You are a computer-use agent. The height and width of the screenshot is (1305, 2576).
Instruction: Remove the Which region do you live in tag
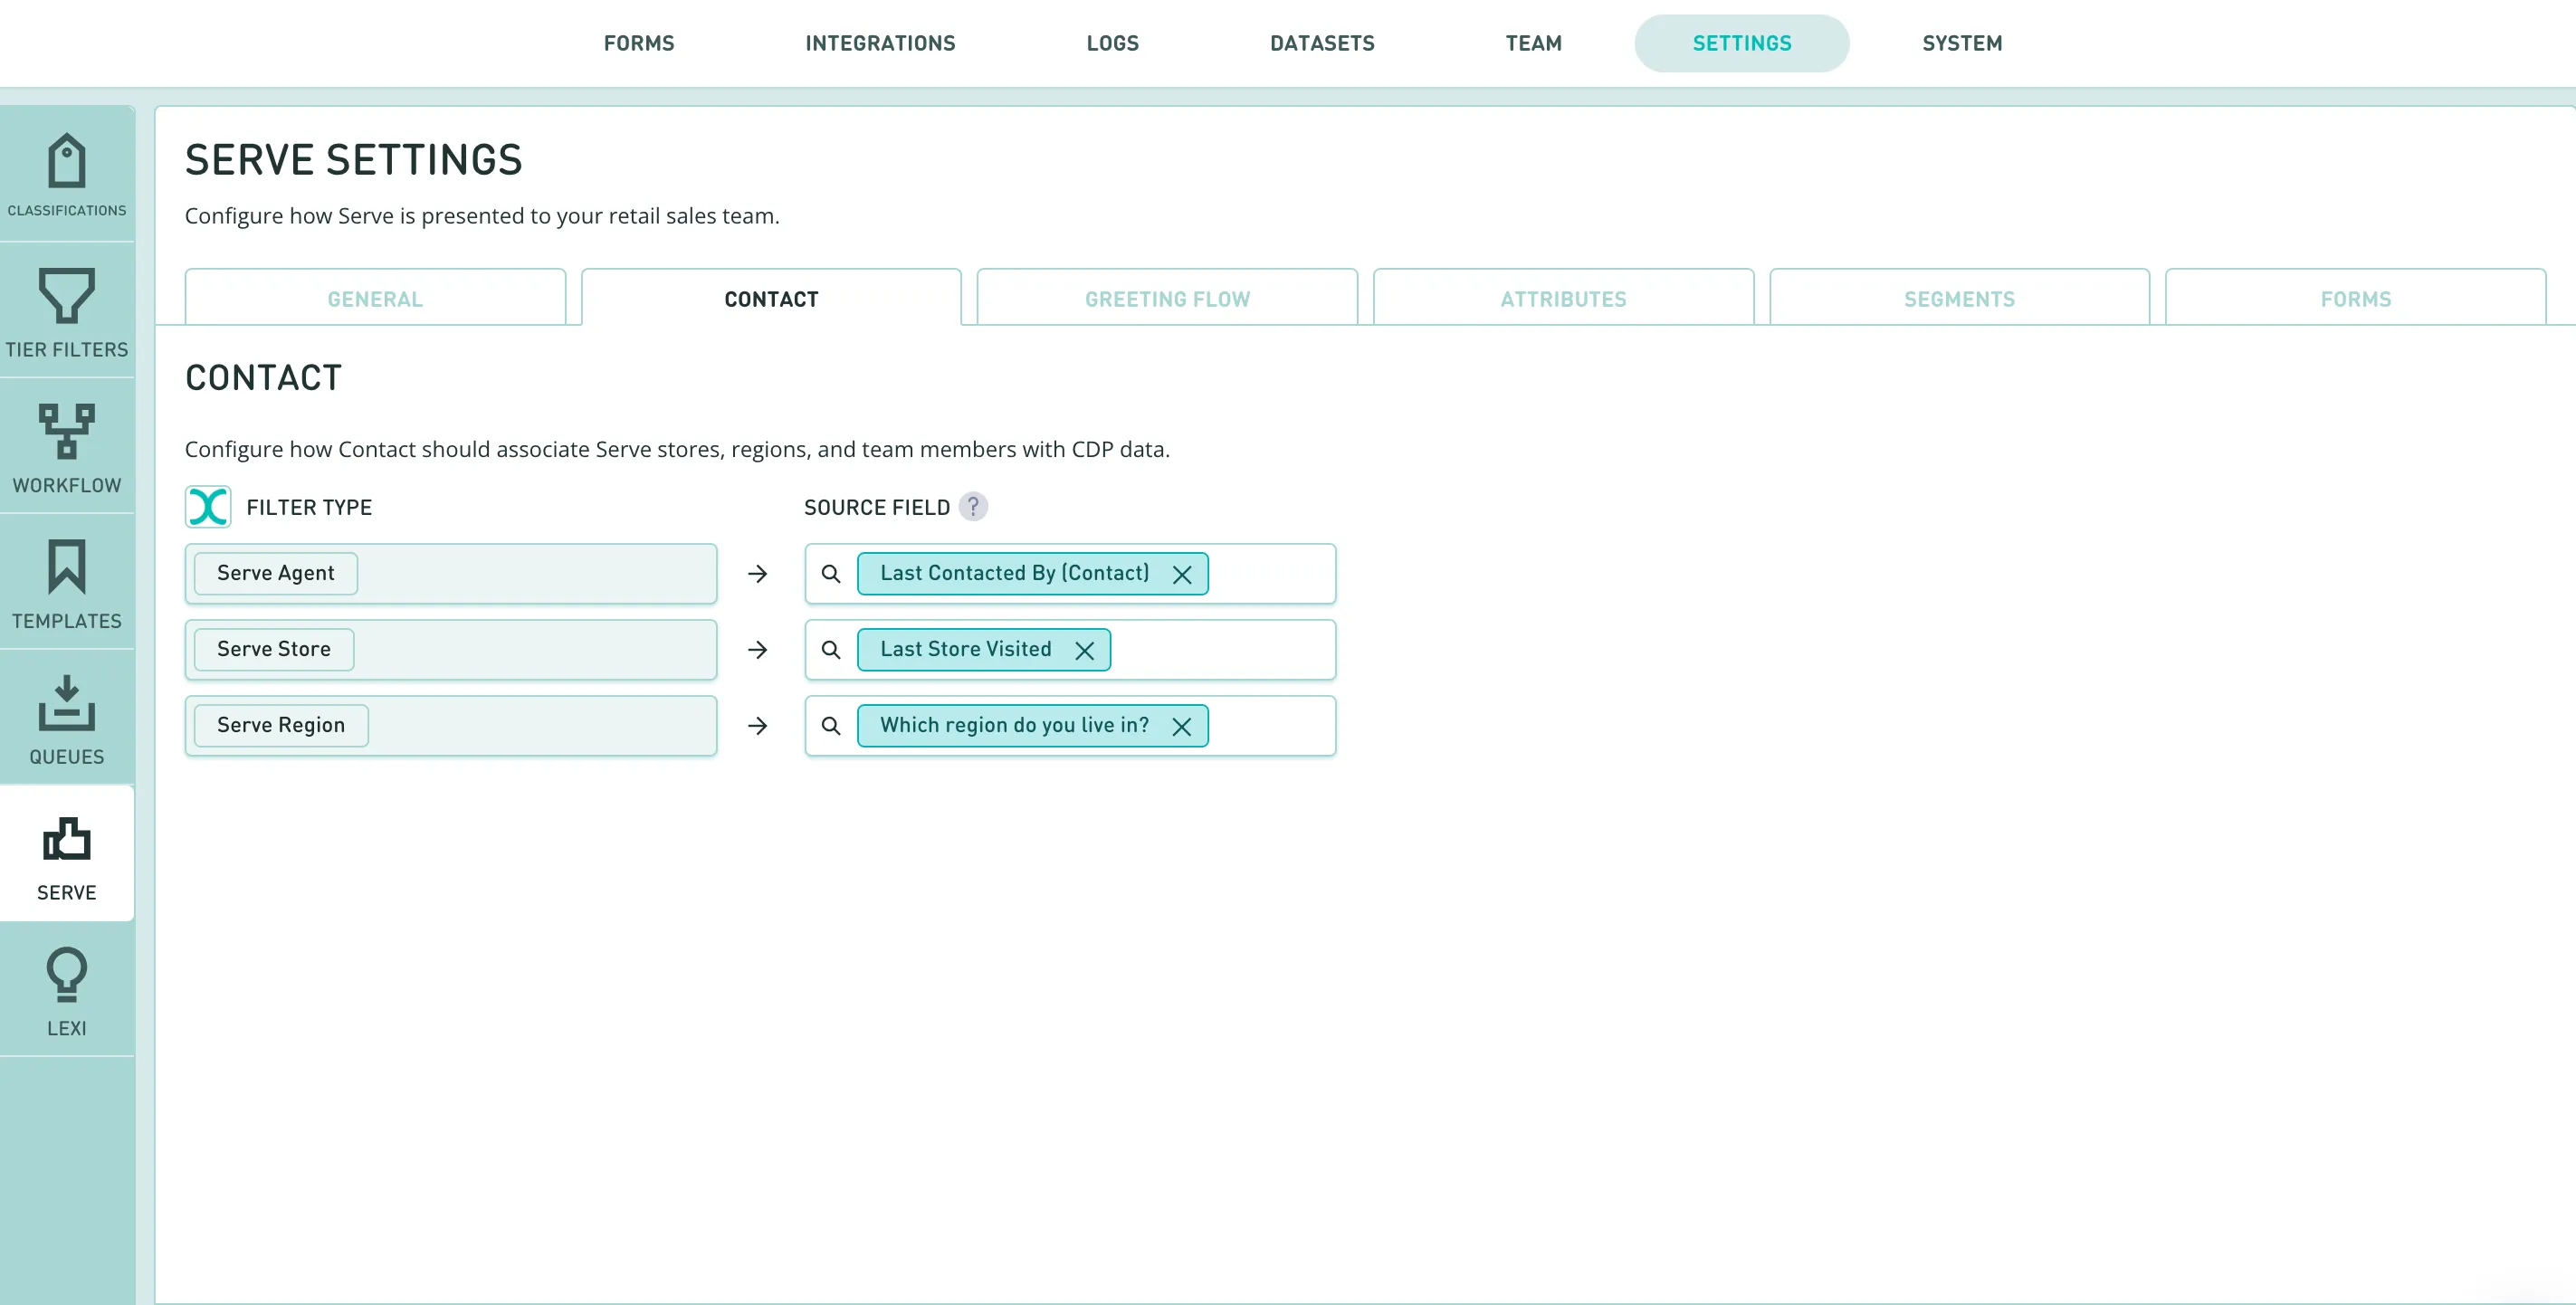tap(1181, 727)
